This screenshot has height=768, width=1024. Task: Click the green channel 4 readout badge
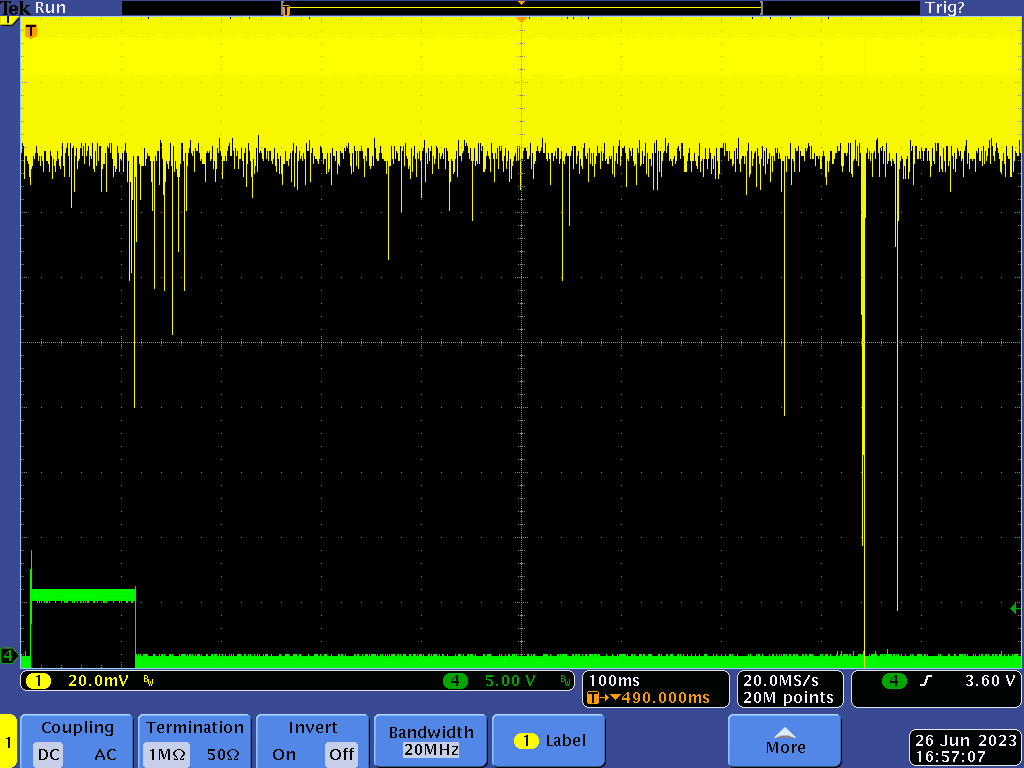458,681
